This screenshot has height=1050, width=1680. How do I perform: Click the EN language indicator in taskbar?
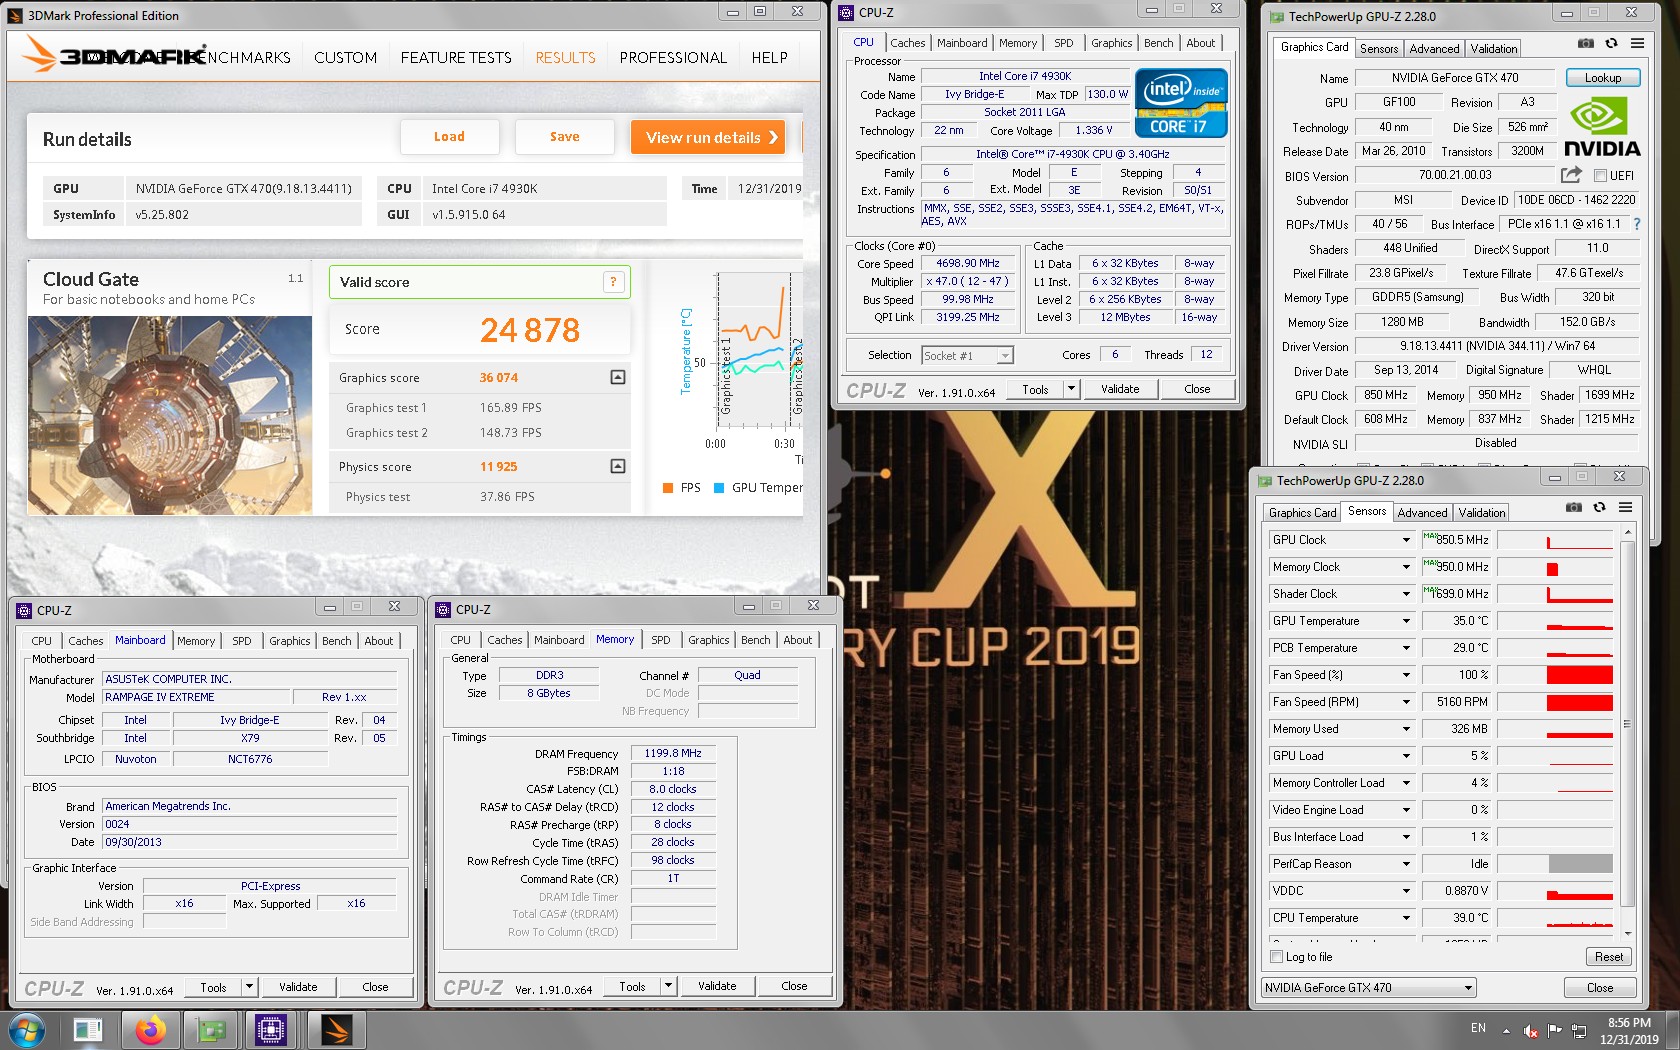pos(1478,1028)
